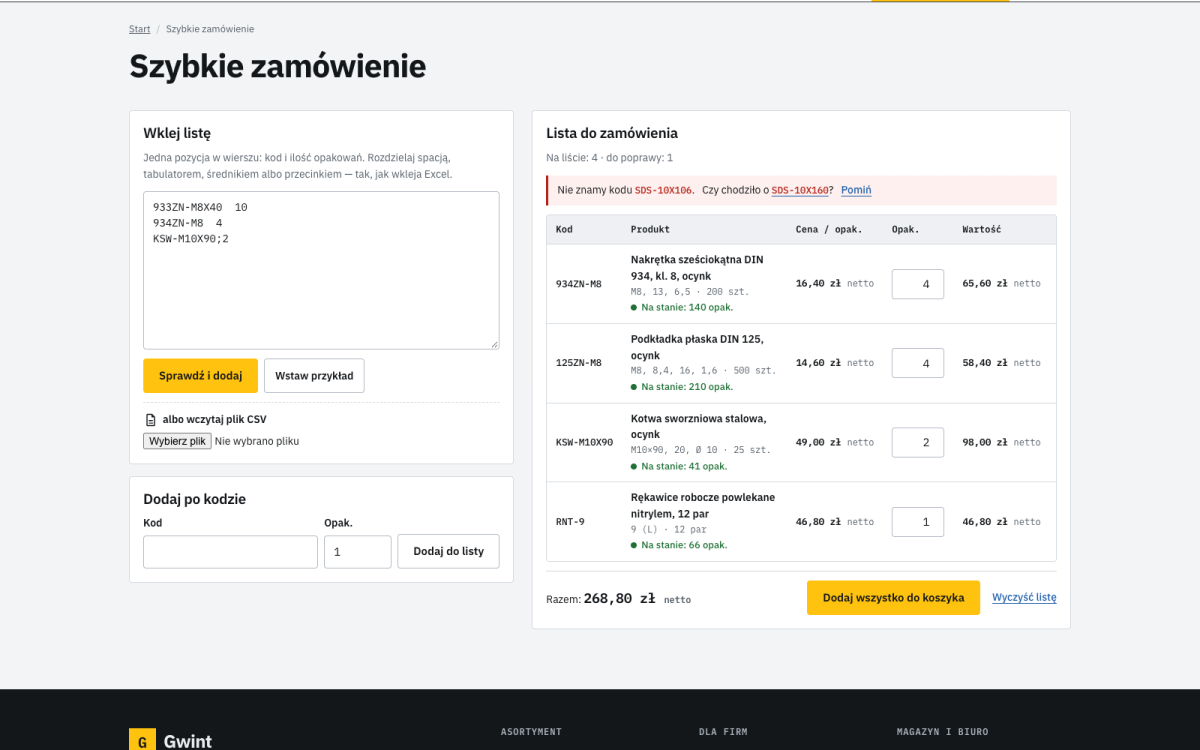The image size is (1200, 750).
Task: Click Dodaj wszystko do koszyka button
Action: 893,598
